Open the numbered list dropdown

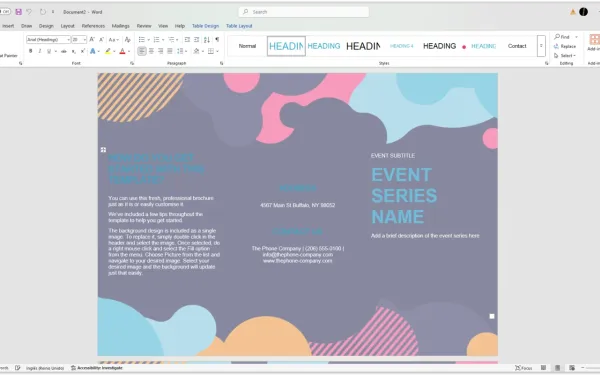163,39
